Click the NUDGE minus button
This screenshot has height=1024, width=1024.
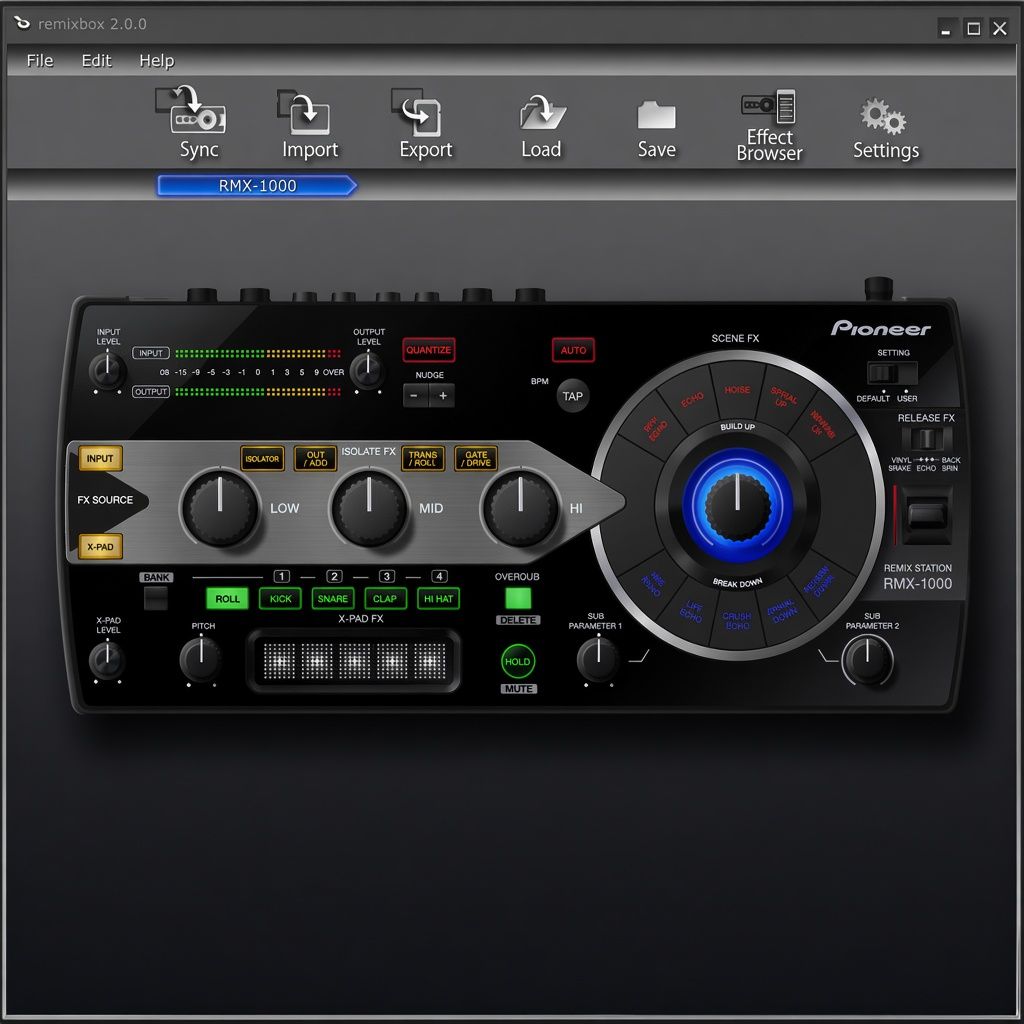[415, 396]
